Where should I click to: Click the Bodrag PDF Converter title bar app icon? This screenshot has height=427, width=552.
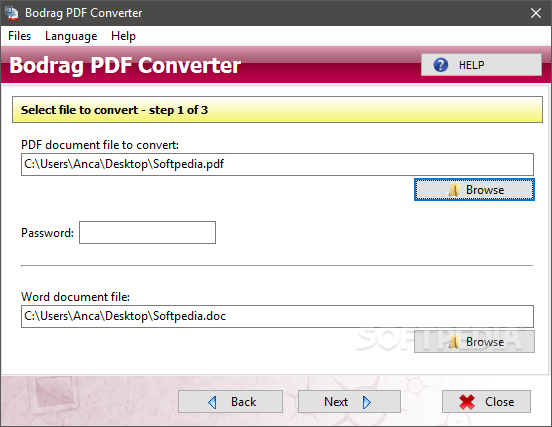coord(12,13)
